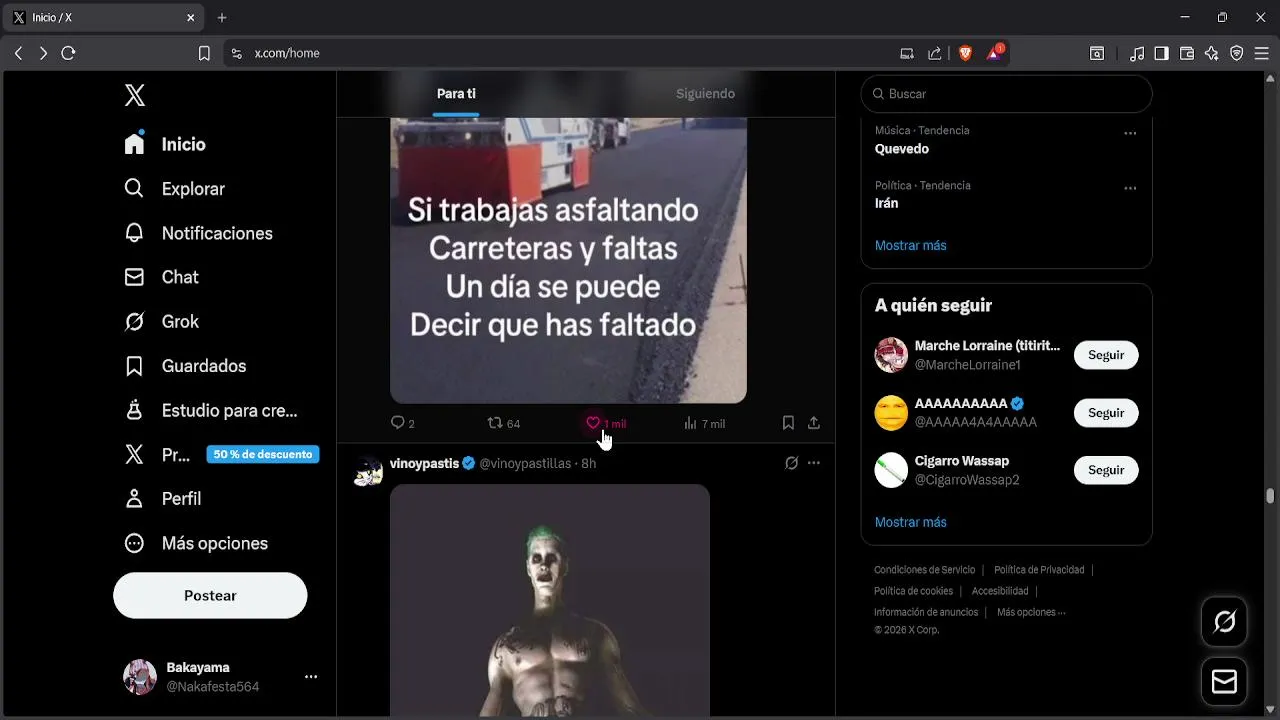Open the Irán trend
This screenshot has height=720, width=1280.
coord(886,203)
